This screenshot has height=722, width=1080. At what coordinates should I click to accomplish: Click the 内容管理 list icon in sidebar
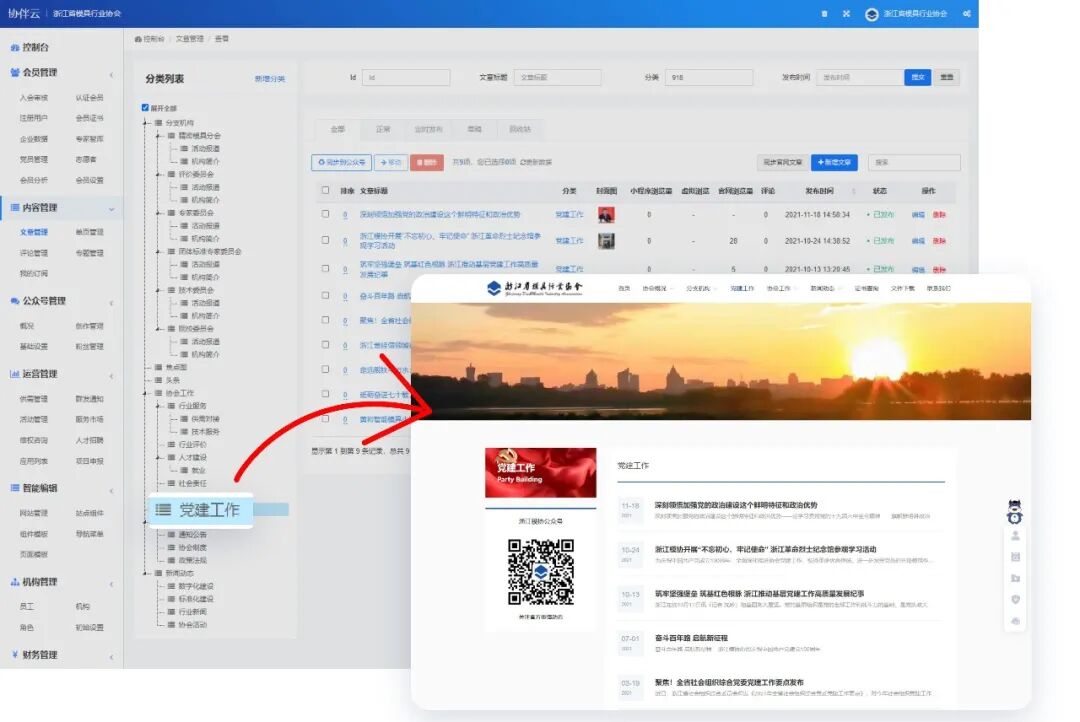click(x=14, y=207)
